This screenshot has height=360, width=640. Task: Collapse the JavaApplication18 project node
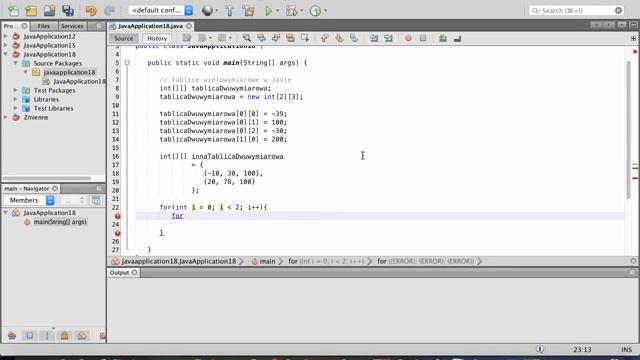point(6,54)
